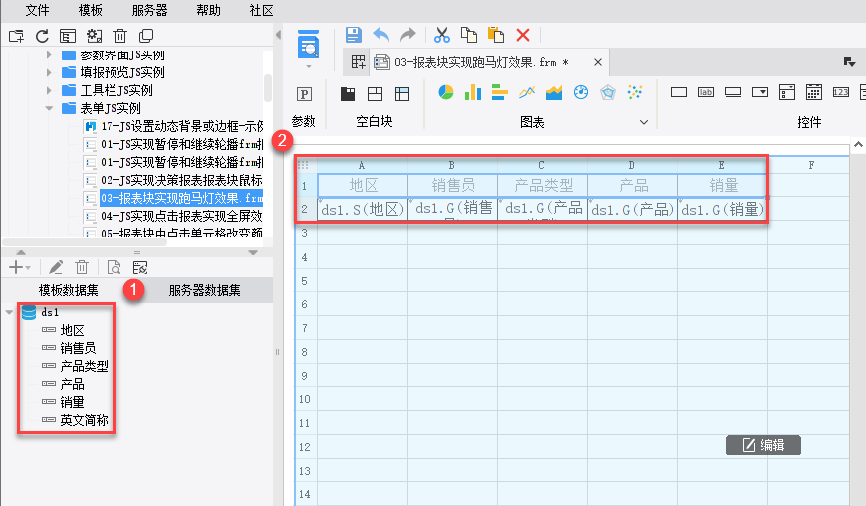Save the current template

[353, 35]
